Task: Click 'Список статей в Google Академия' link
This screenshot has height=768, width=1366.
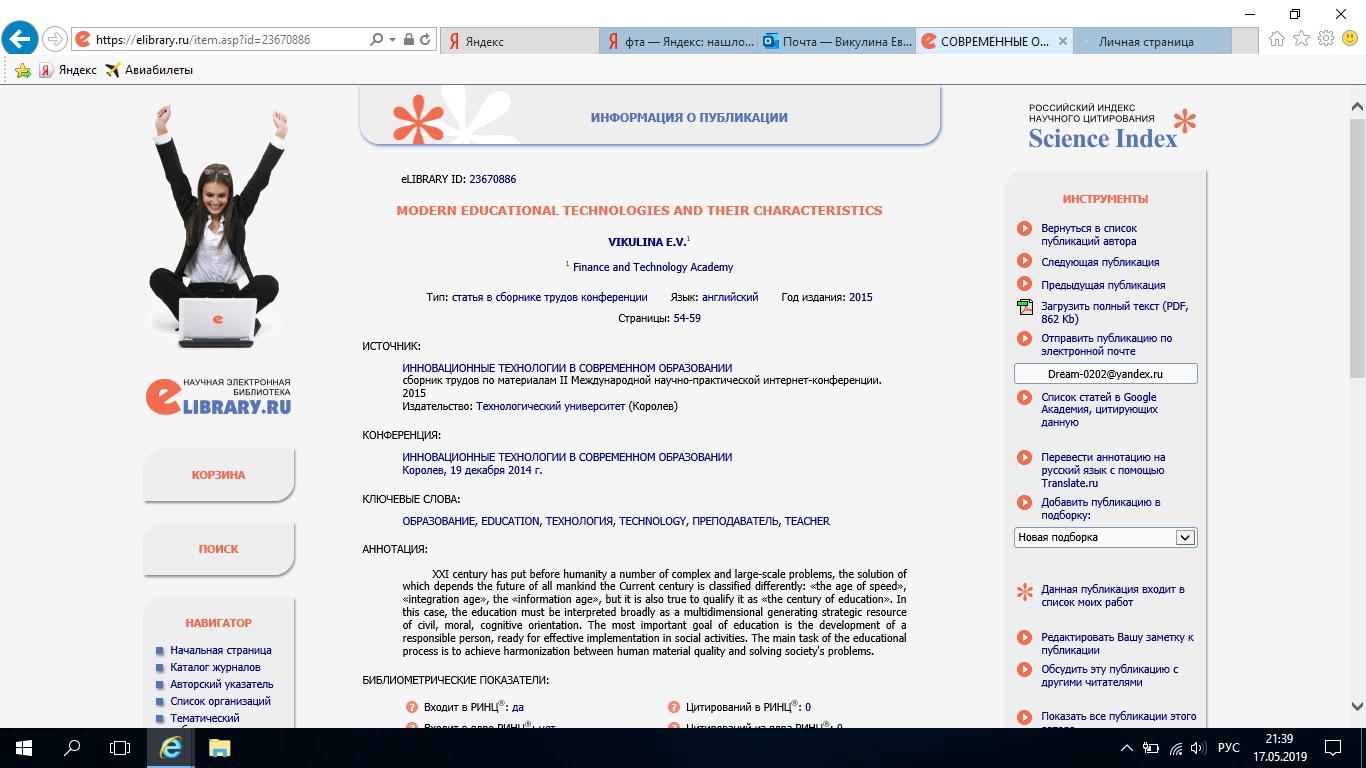Action: [1099, 410]
